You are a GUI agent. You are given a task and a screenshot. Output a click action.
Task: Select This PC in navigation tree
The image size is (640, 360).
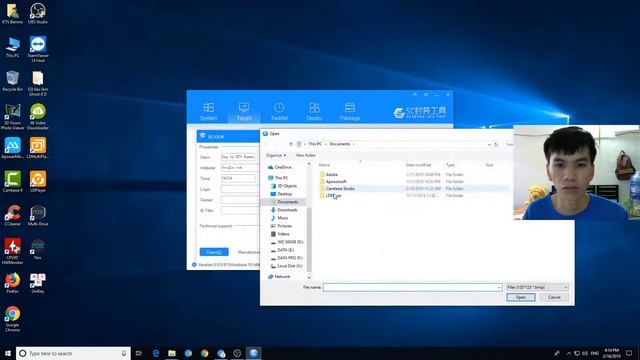click(281, 178)
